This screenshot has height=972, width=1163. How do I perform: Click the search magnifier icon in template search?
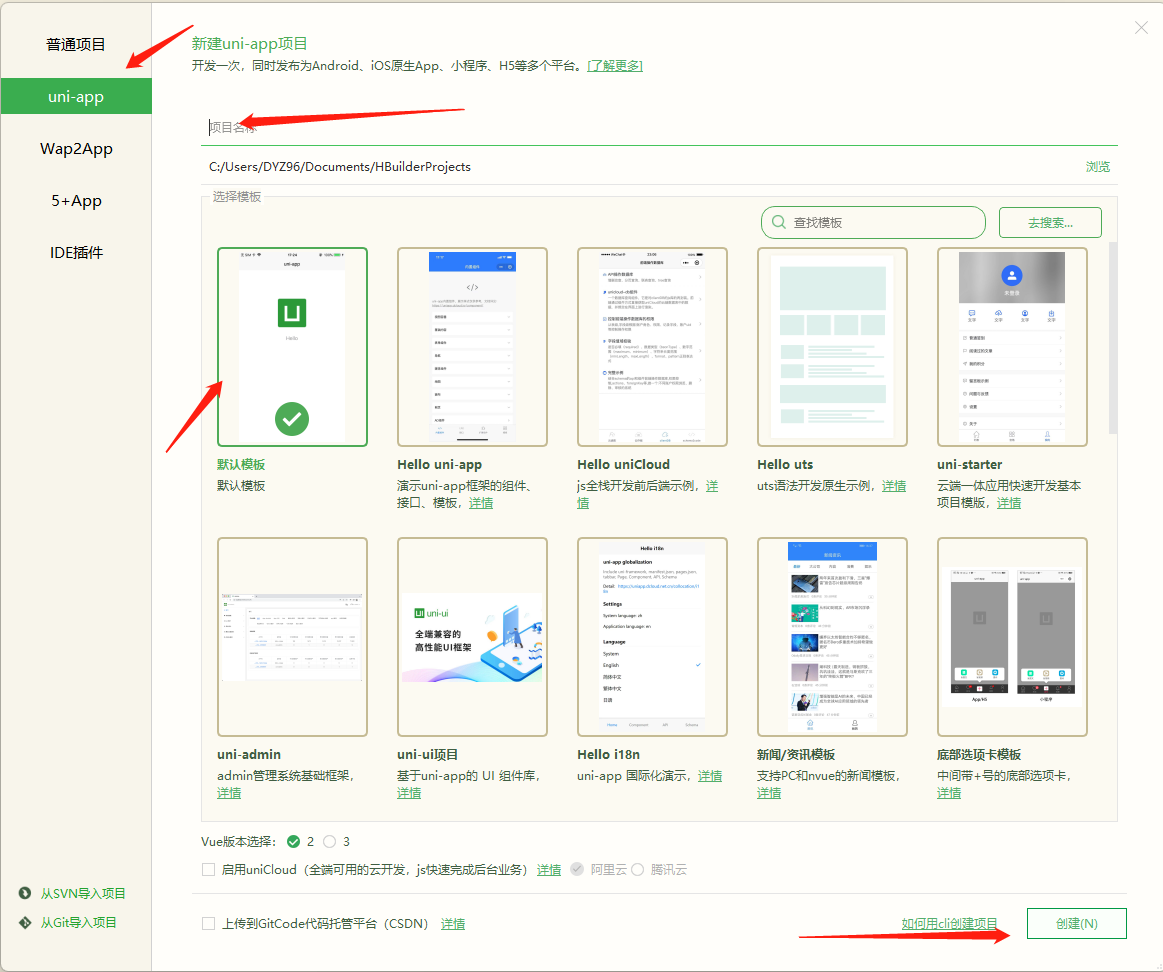[x=779, y=222]
